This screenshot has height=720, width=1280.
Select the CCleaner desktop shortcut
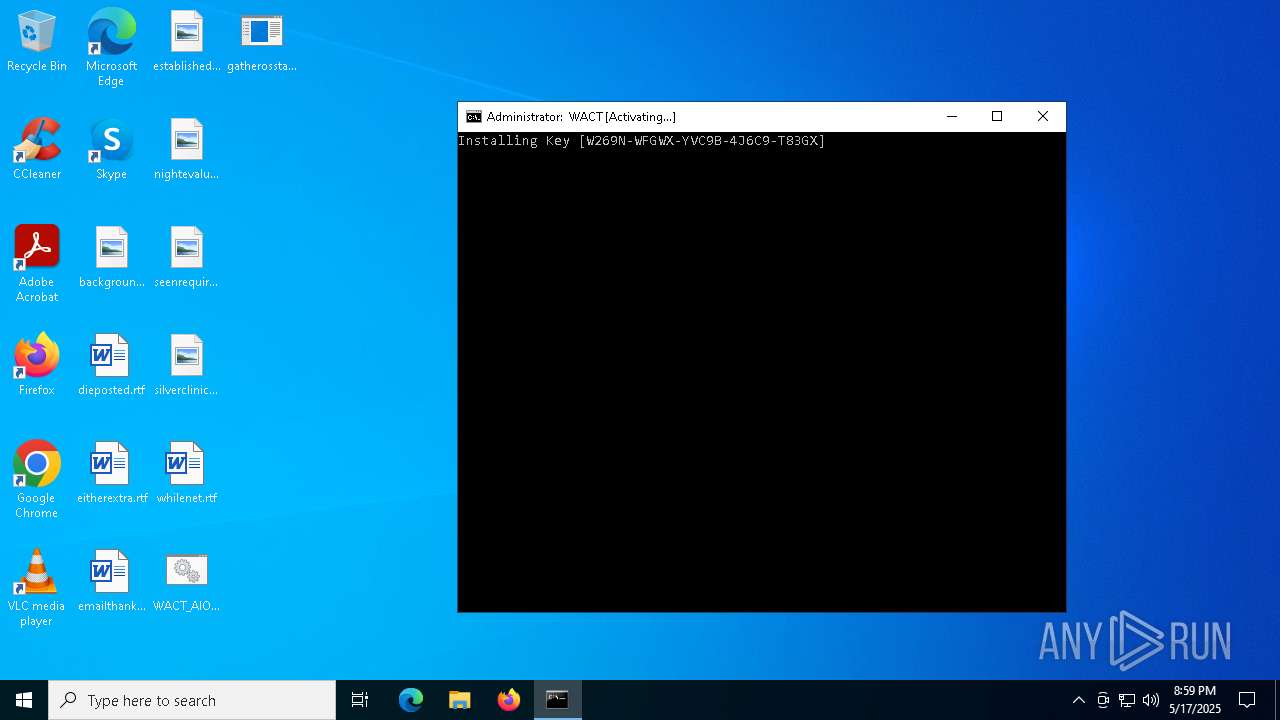coord(37,150)
